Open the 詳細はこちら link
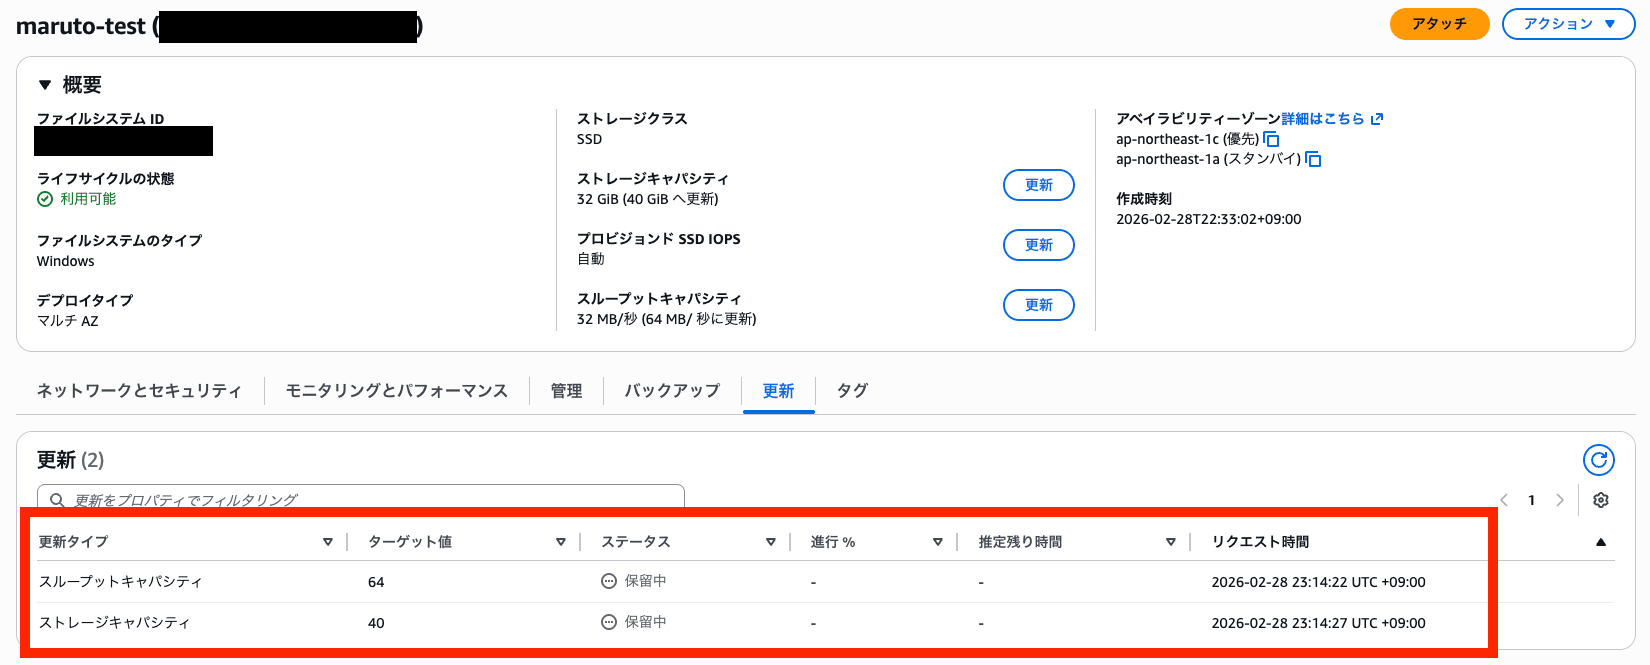This screenshot has width=1650, height=665. pyautogui.click(x=1322, y=119)
